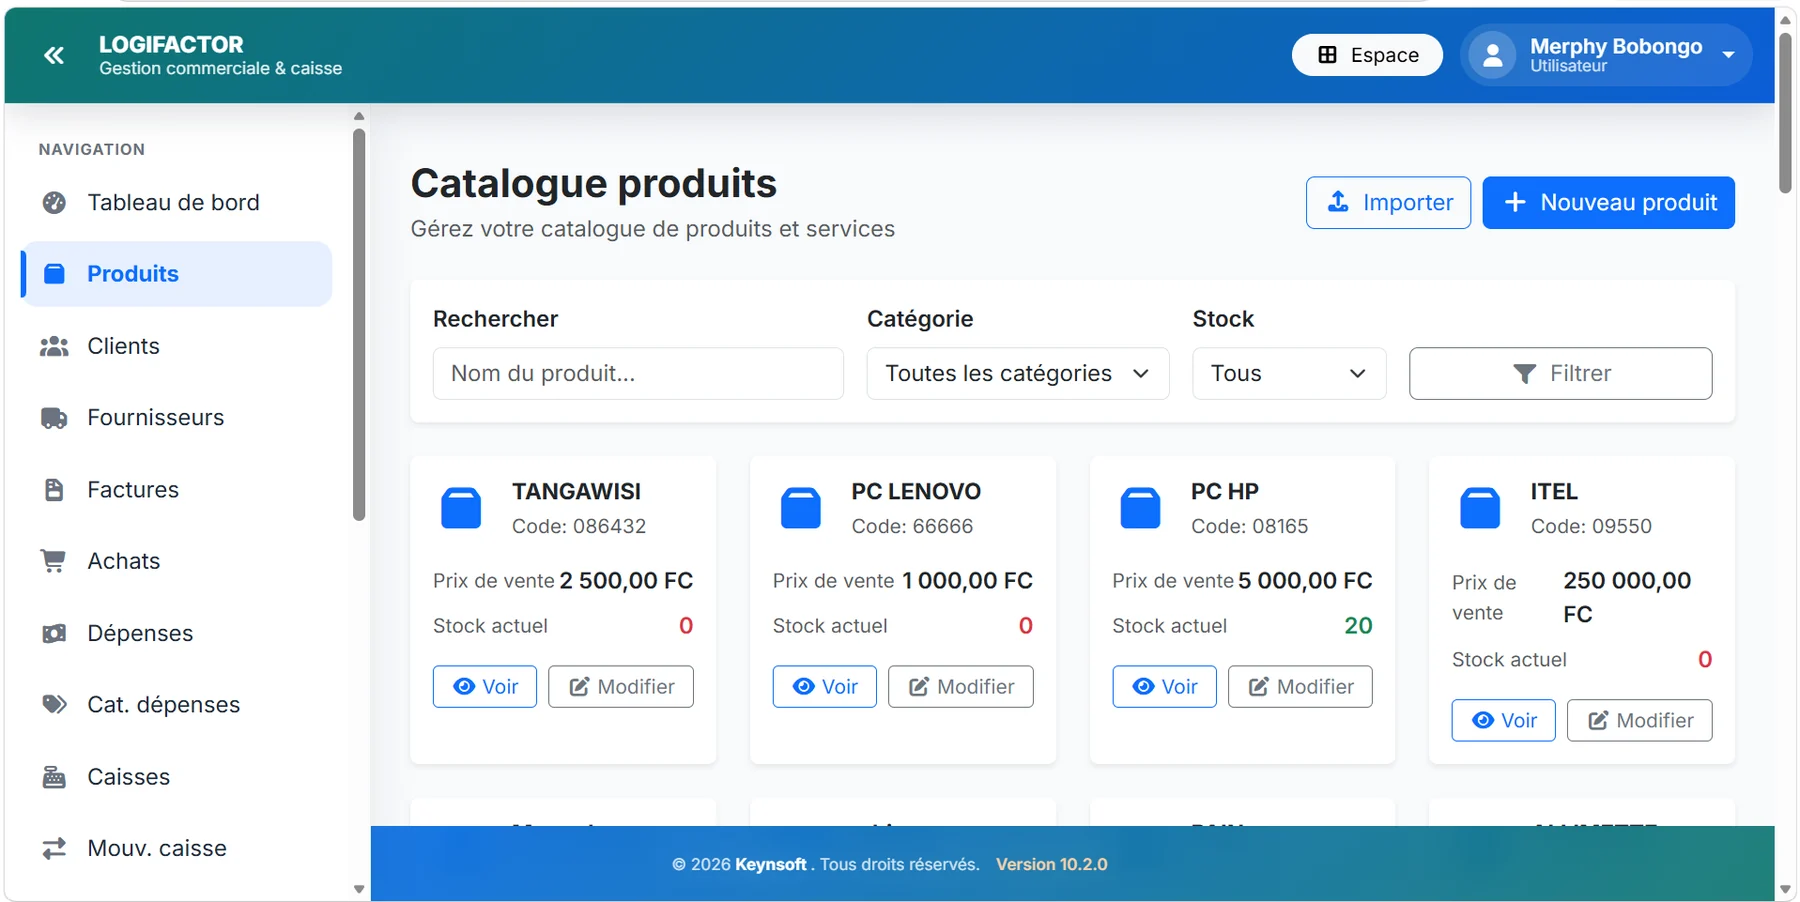Expand Merphy Bobongo user menu arrow

click(1728, 55)
